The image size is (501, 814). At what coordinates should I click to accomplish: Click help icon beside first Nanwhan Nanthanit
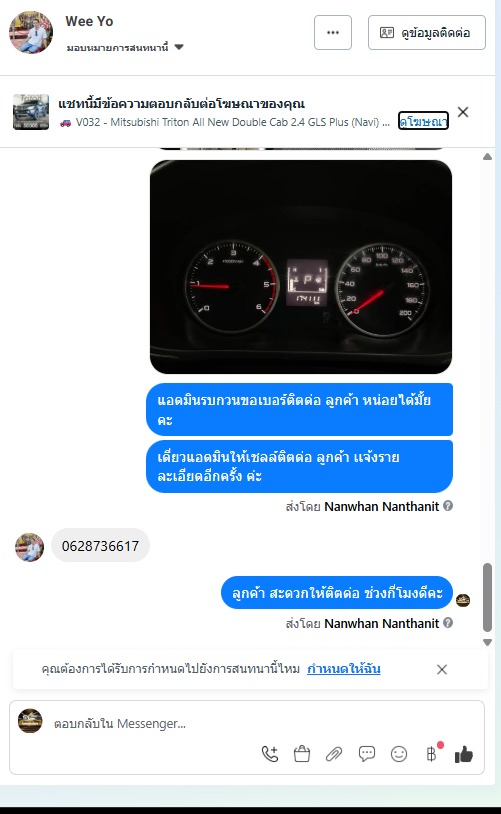(448, 506)
